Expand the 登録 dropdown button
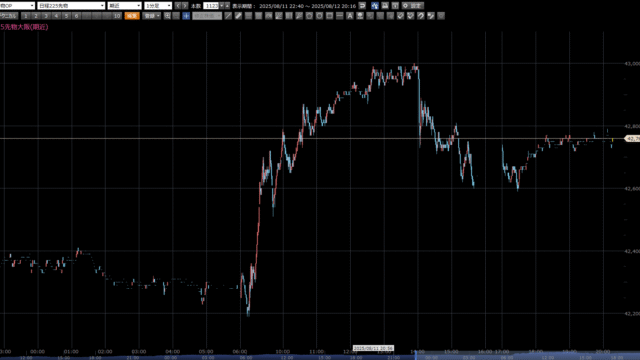Viewport: 640px width, 360px height. pyautogui.click(x=152, y=16)
